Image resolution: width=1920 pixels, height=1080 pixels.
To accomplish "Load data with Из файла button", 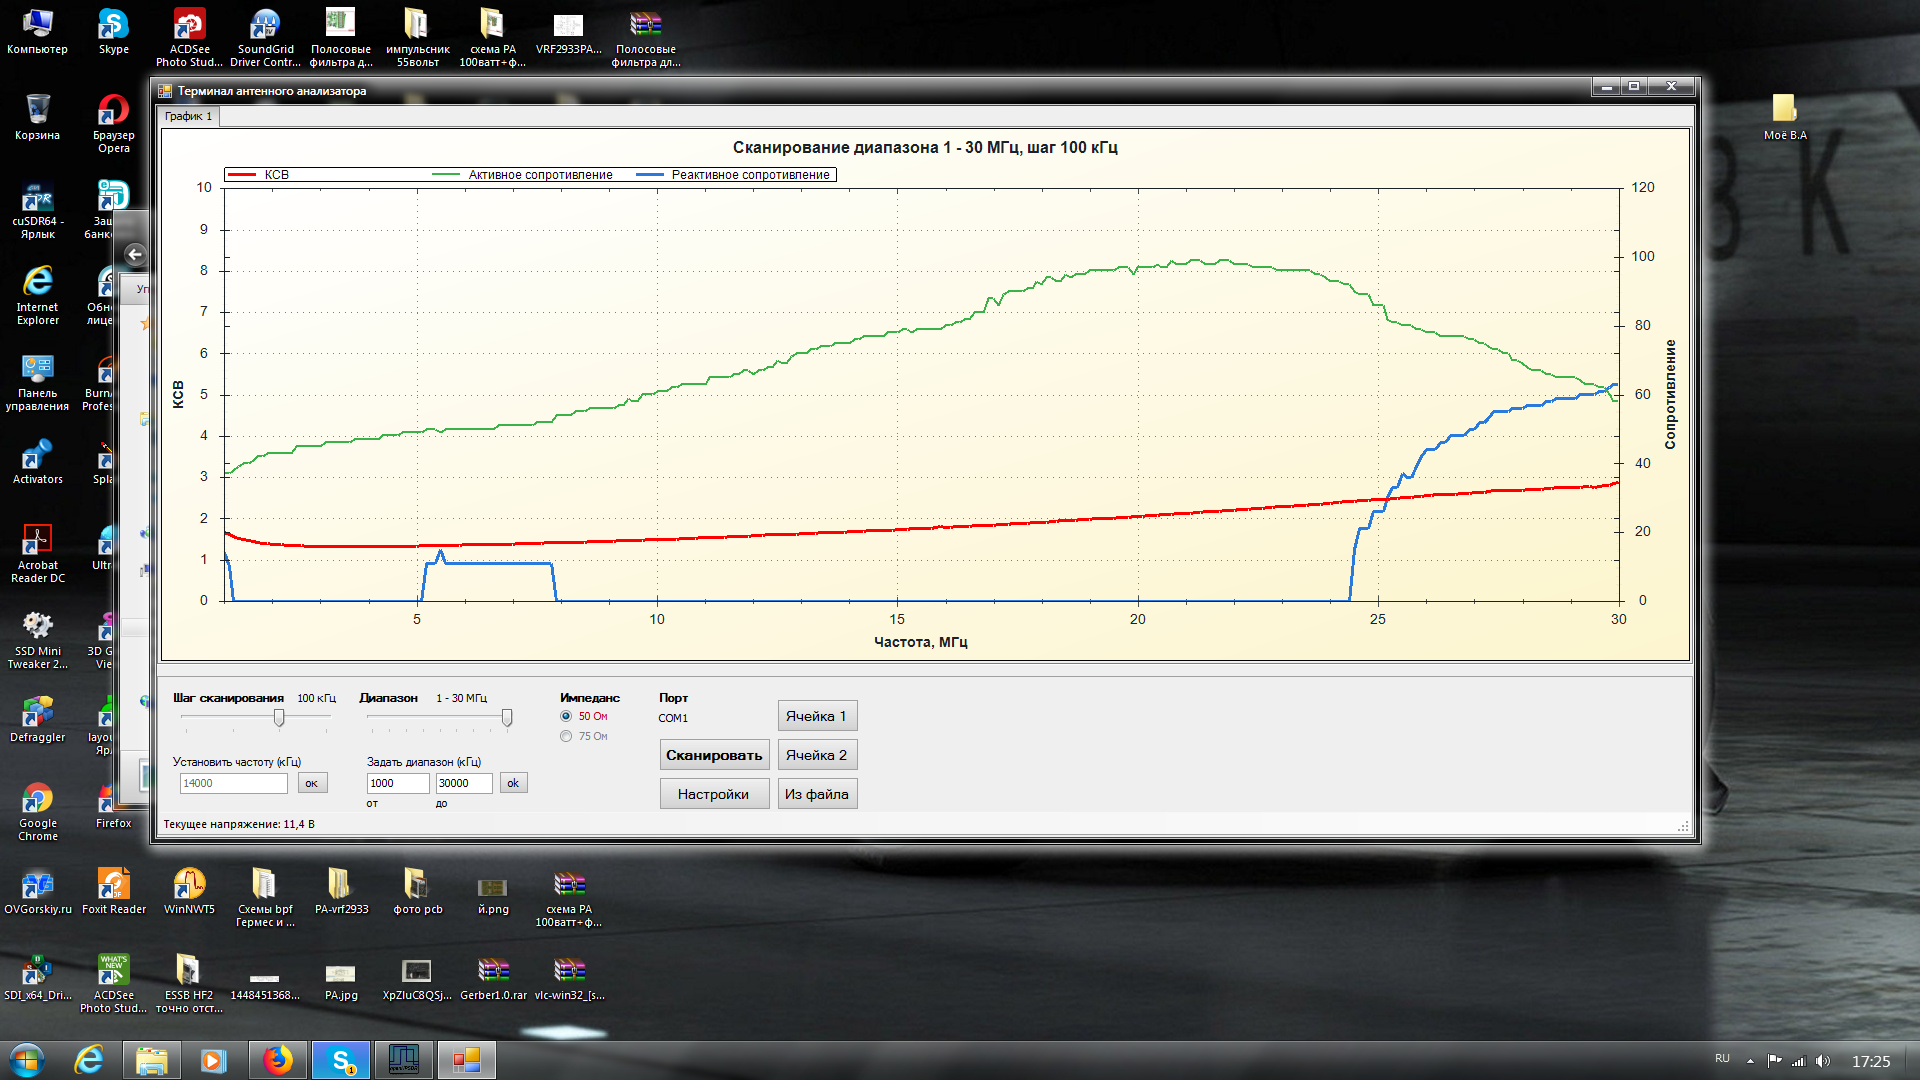I will pos(816,794).
